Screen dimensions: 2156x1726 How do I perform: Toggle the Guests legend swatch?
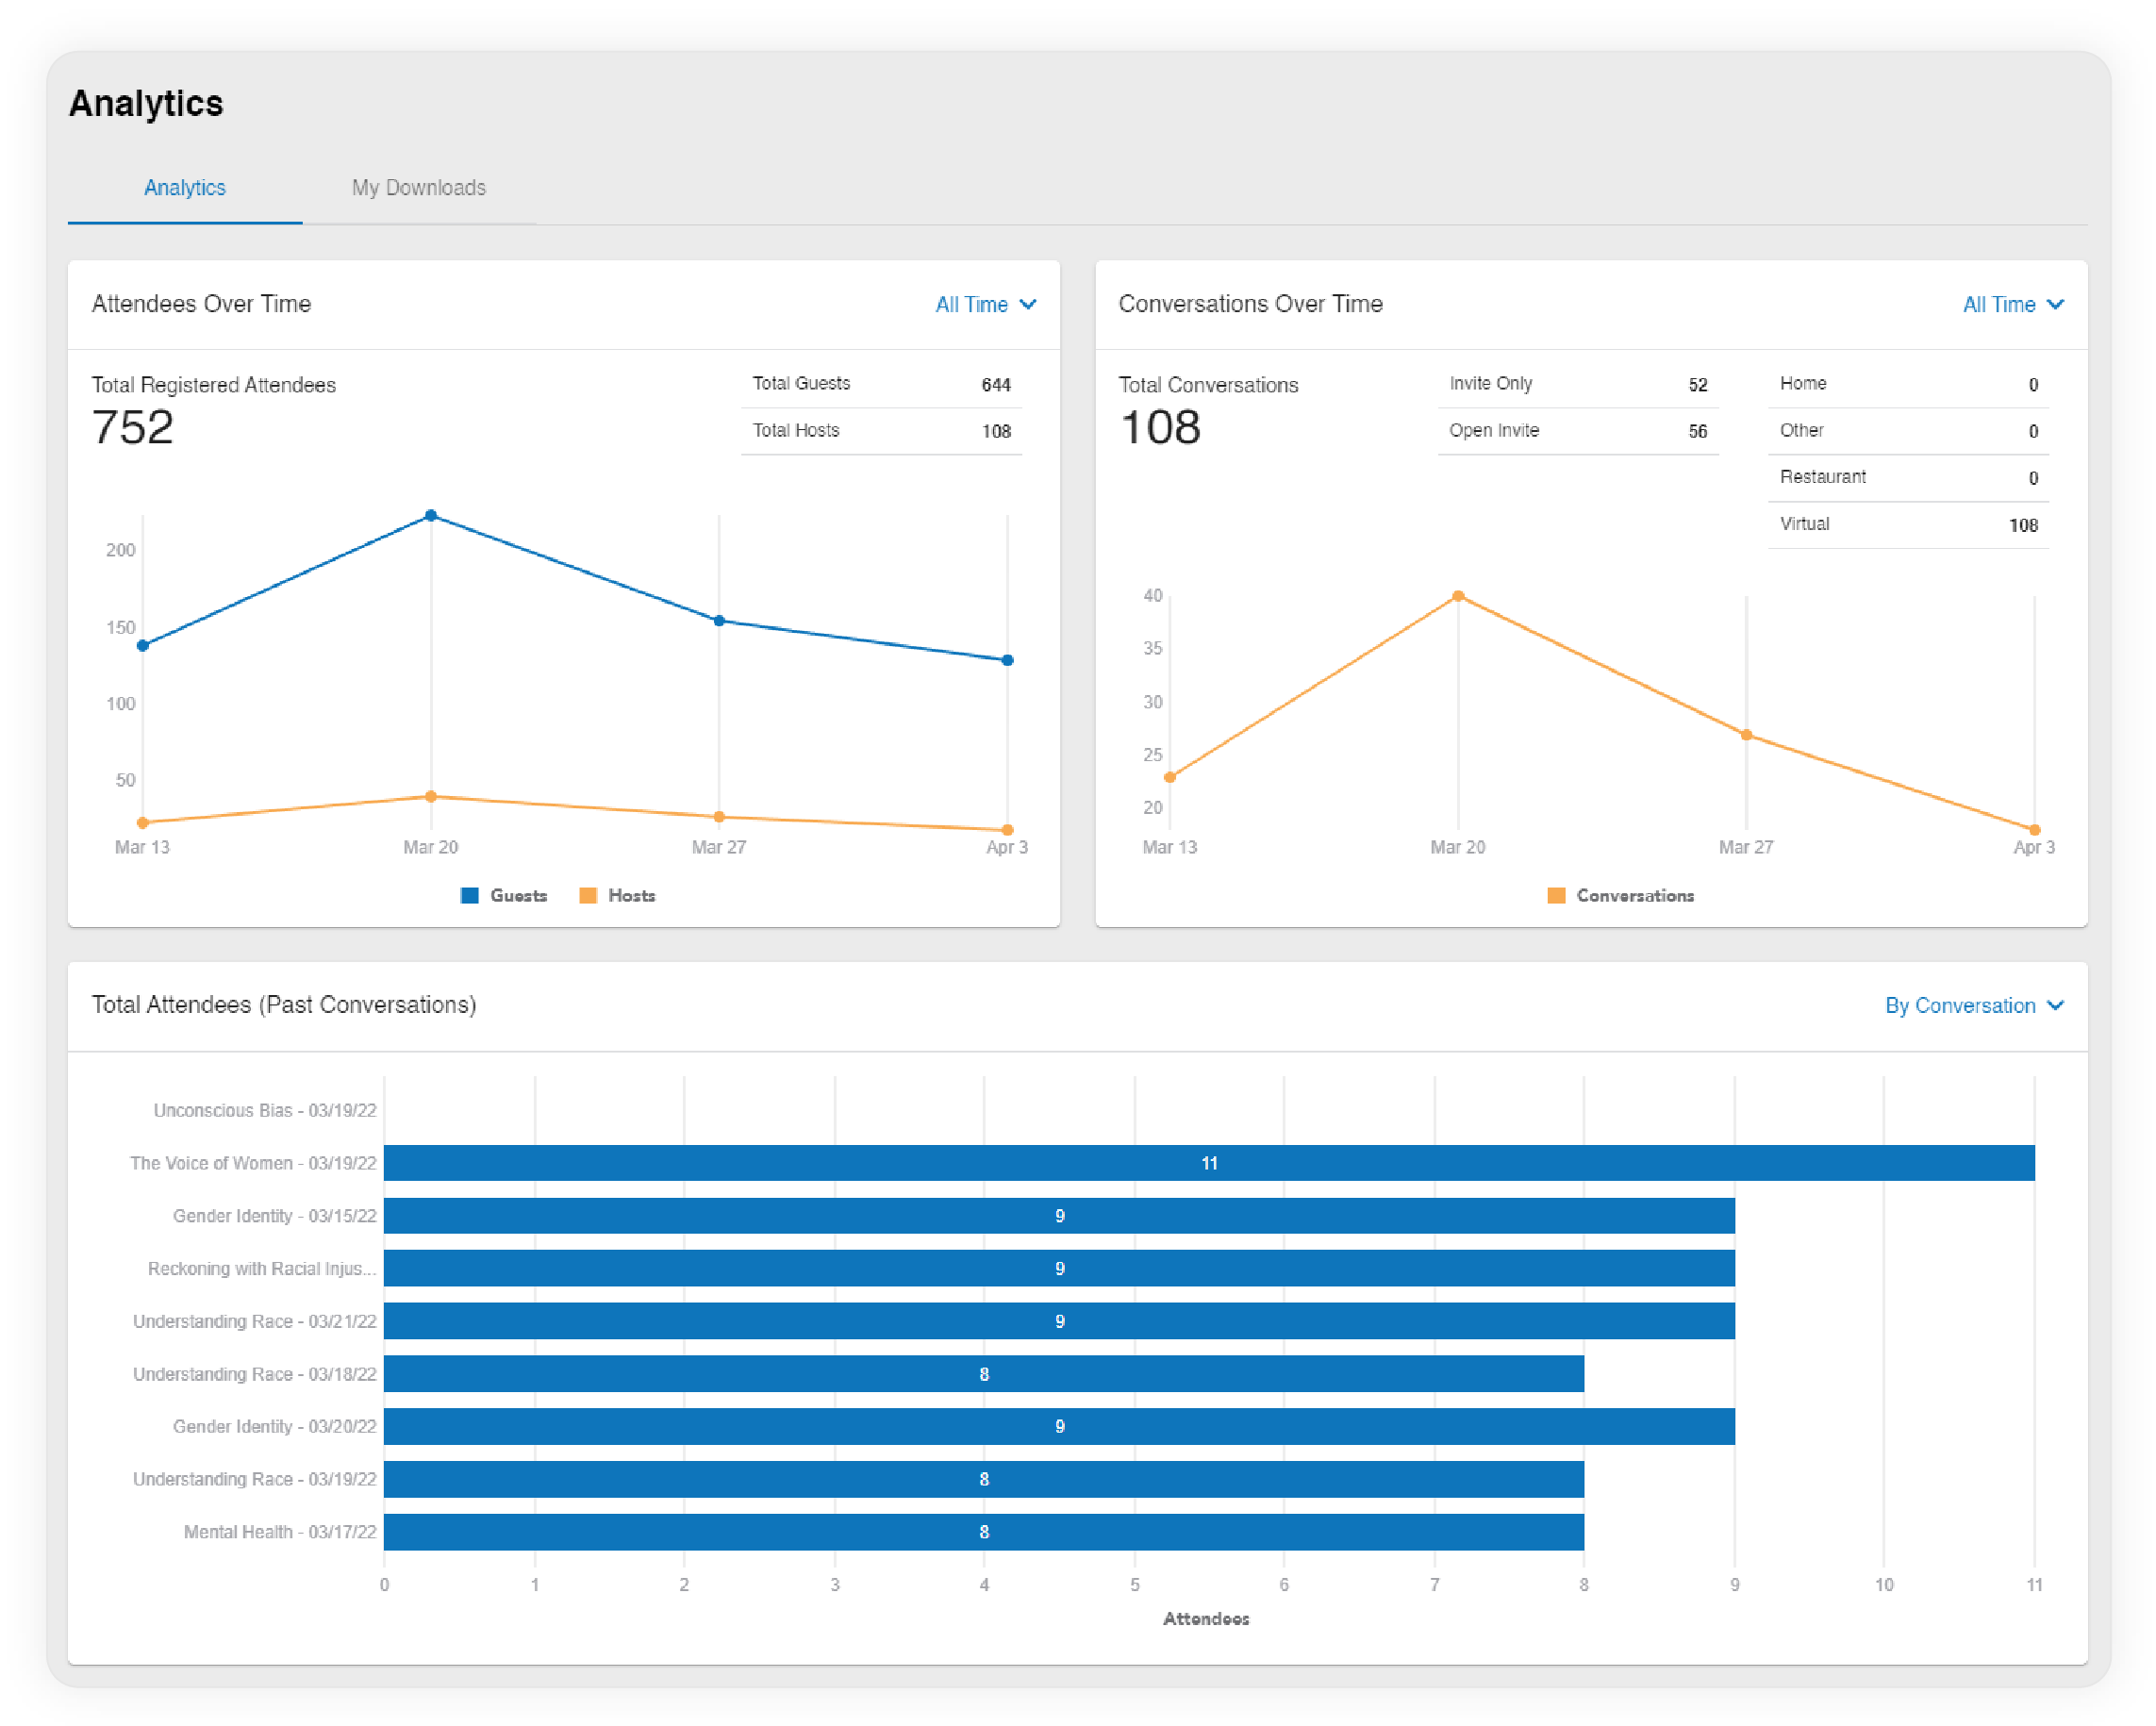click(469, 895)
